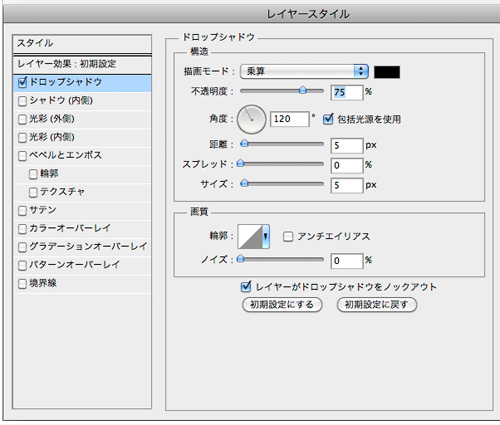Enable the カラーオーバーレイ checkbox

tap(22, 229)
